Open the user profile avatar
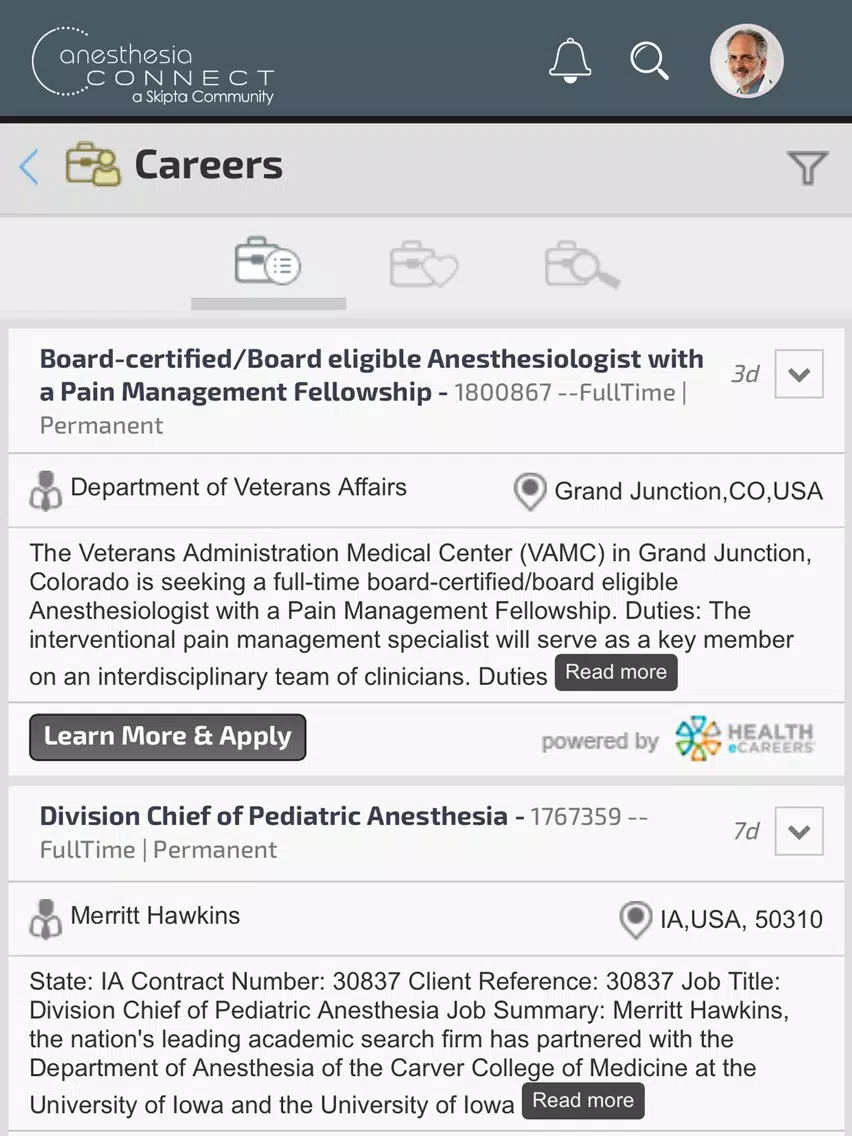 click(746, 61)
